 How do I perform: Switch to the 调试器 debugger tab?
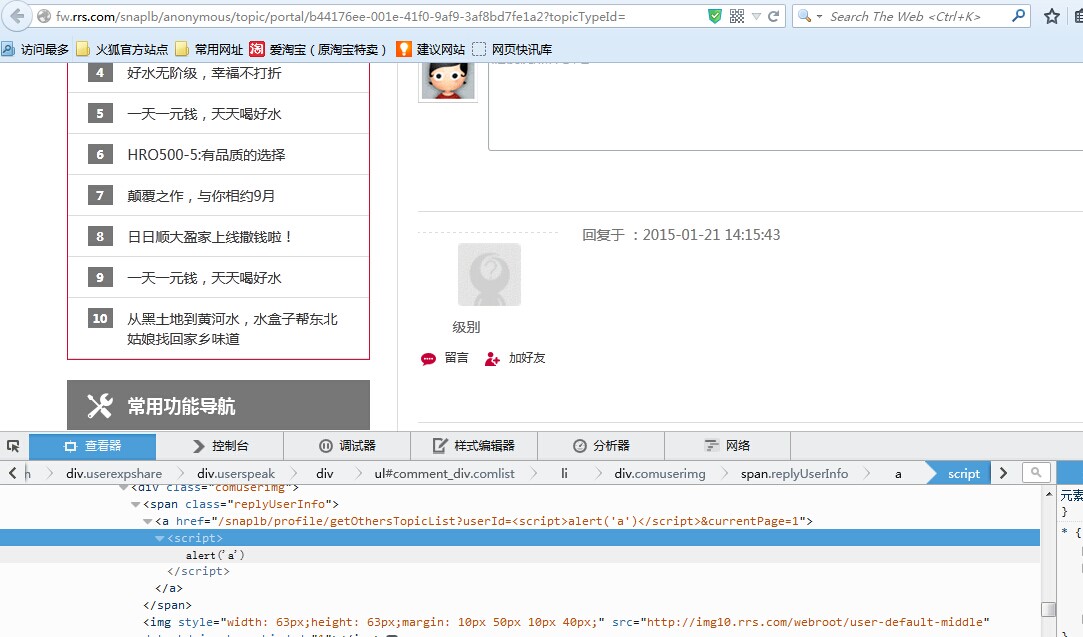click(x=347, y=446)
